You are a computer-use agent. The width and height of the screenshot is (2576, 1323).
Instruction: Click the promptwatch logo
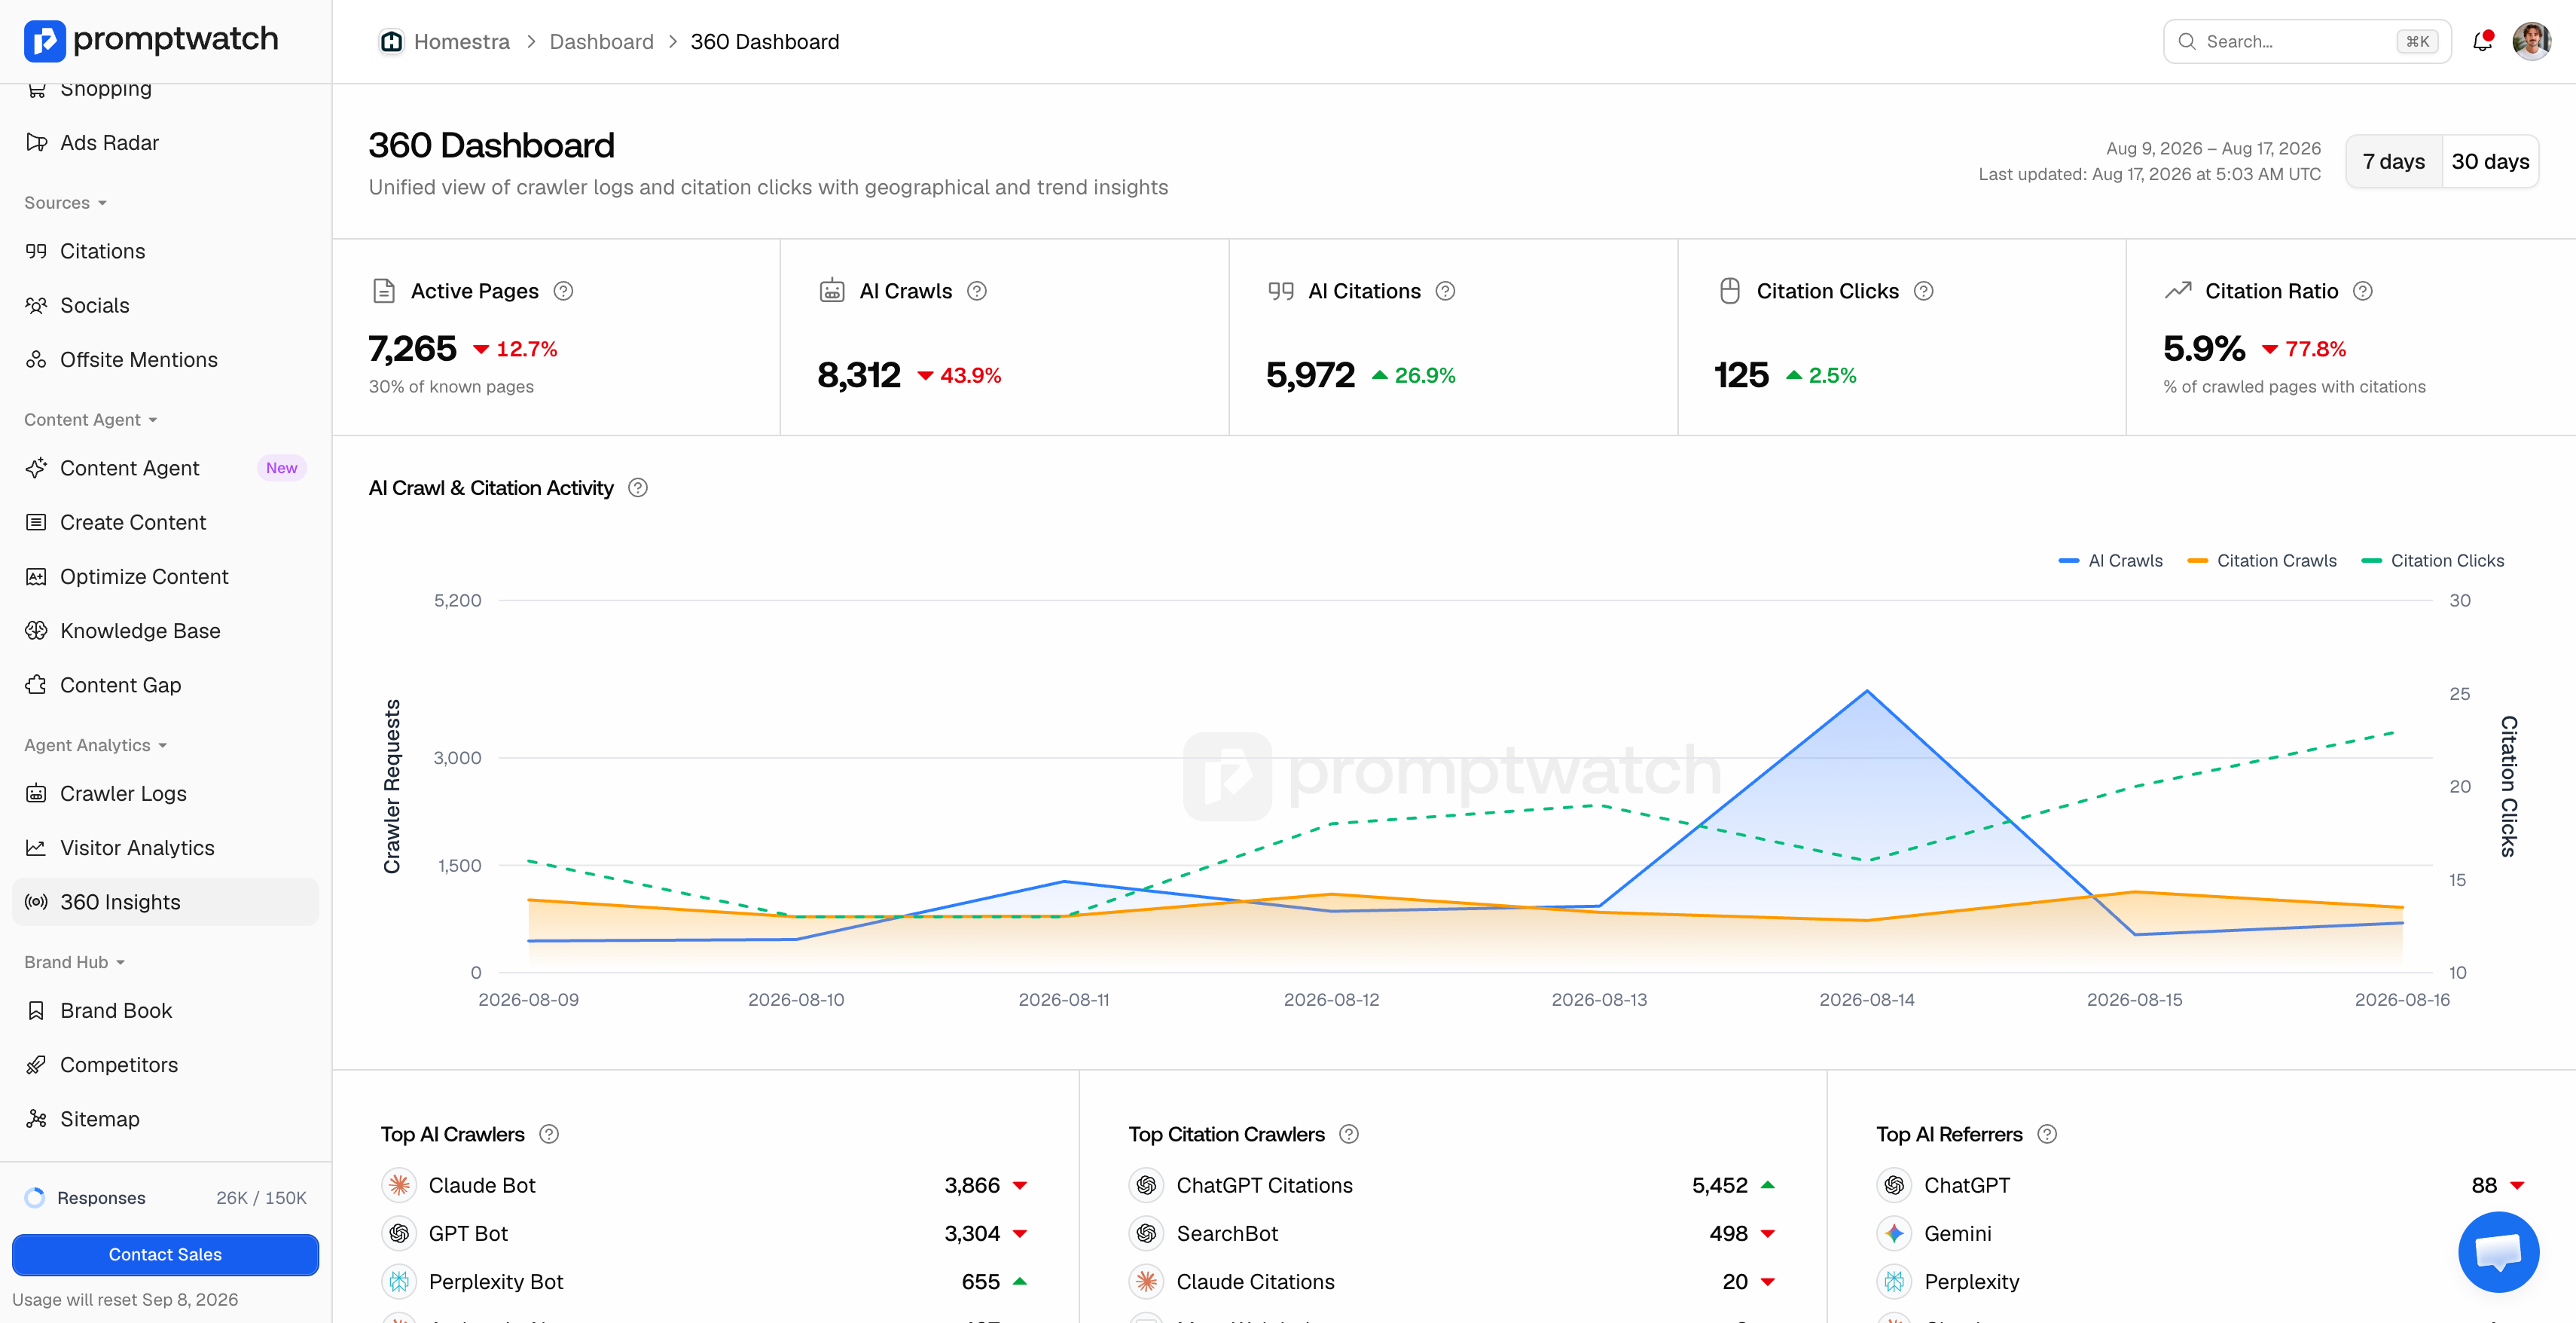(x=151, y=40)
